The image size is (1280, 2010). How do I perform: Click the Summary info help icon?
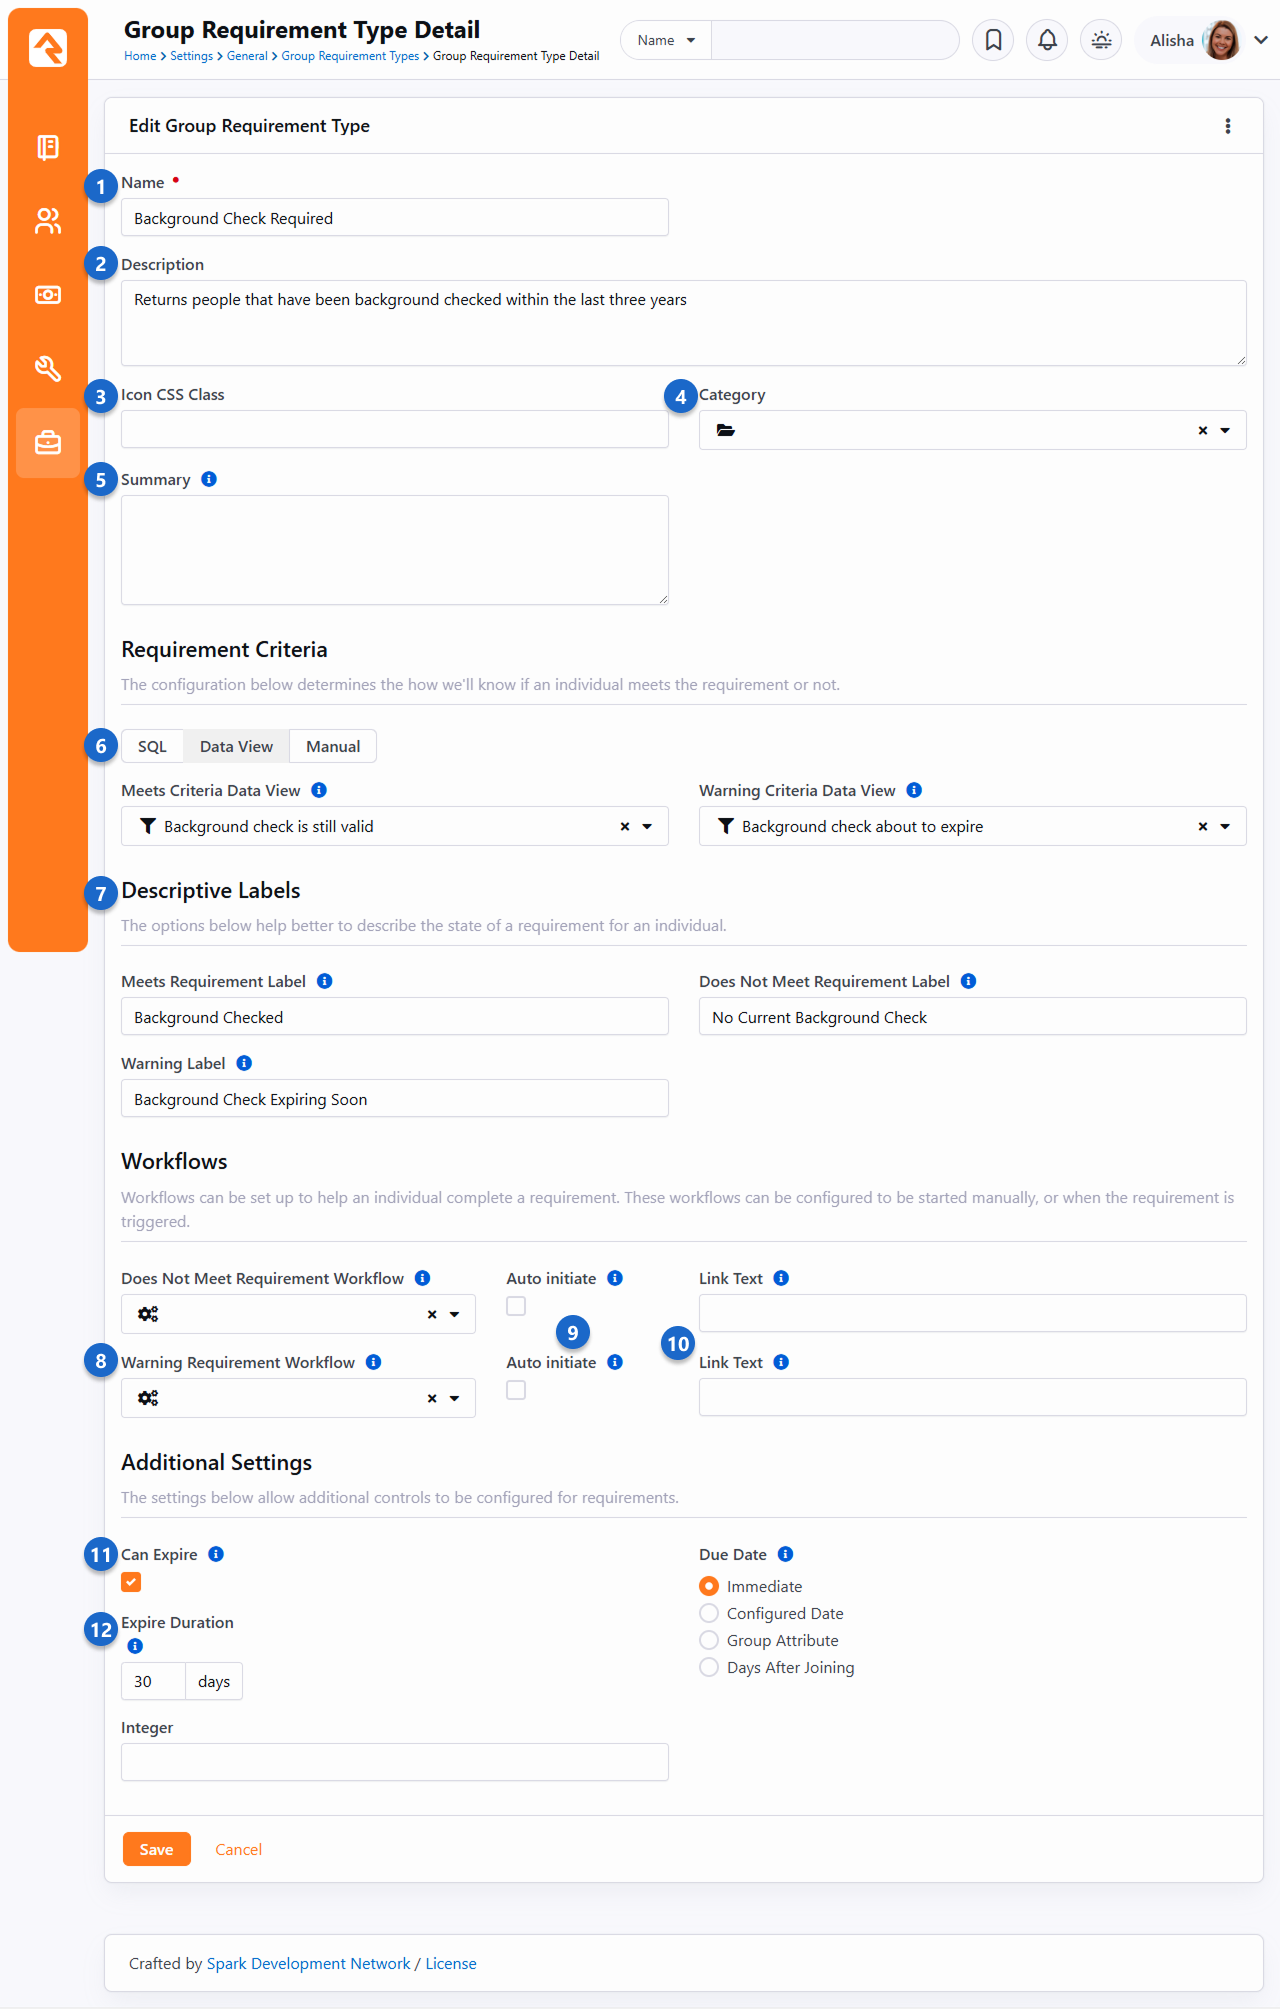coord(209,479)
